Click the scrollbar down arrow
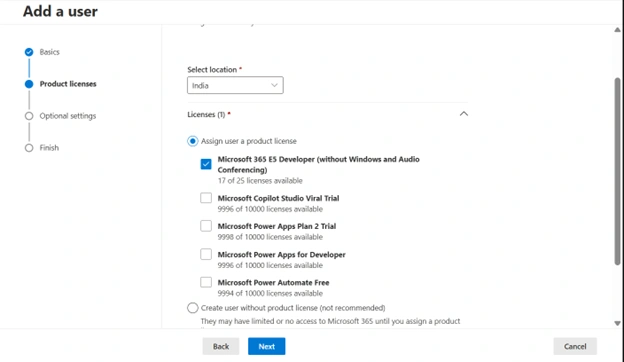This screenshot has width=624, height=362. (617, 323)
